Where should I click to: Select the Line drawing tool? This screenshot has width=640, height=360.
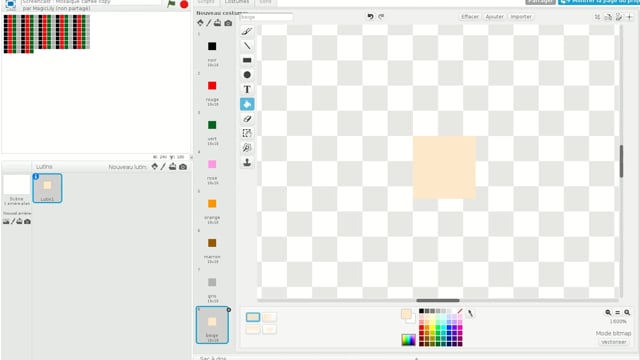coord(247,46)
